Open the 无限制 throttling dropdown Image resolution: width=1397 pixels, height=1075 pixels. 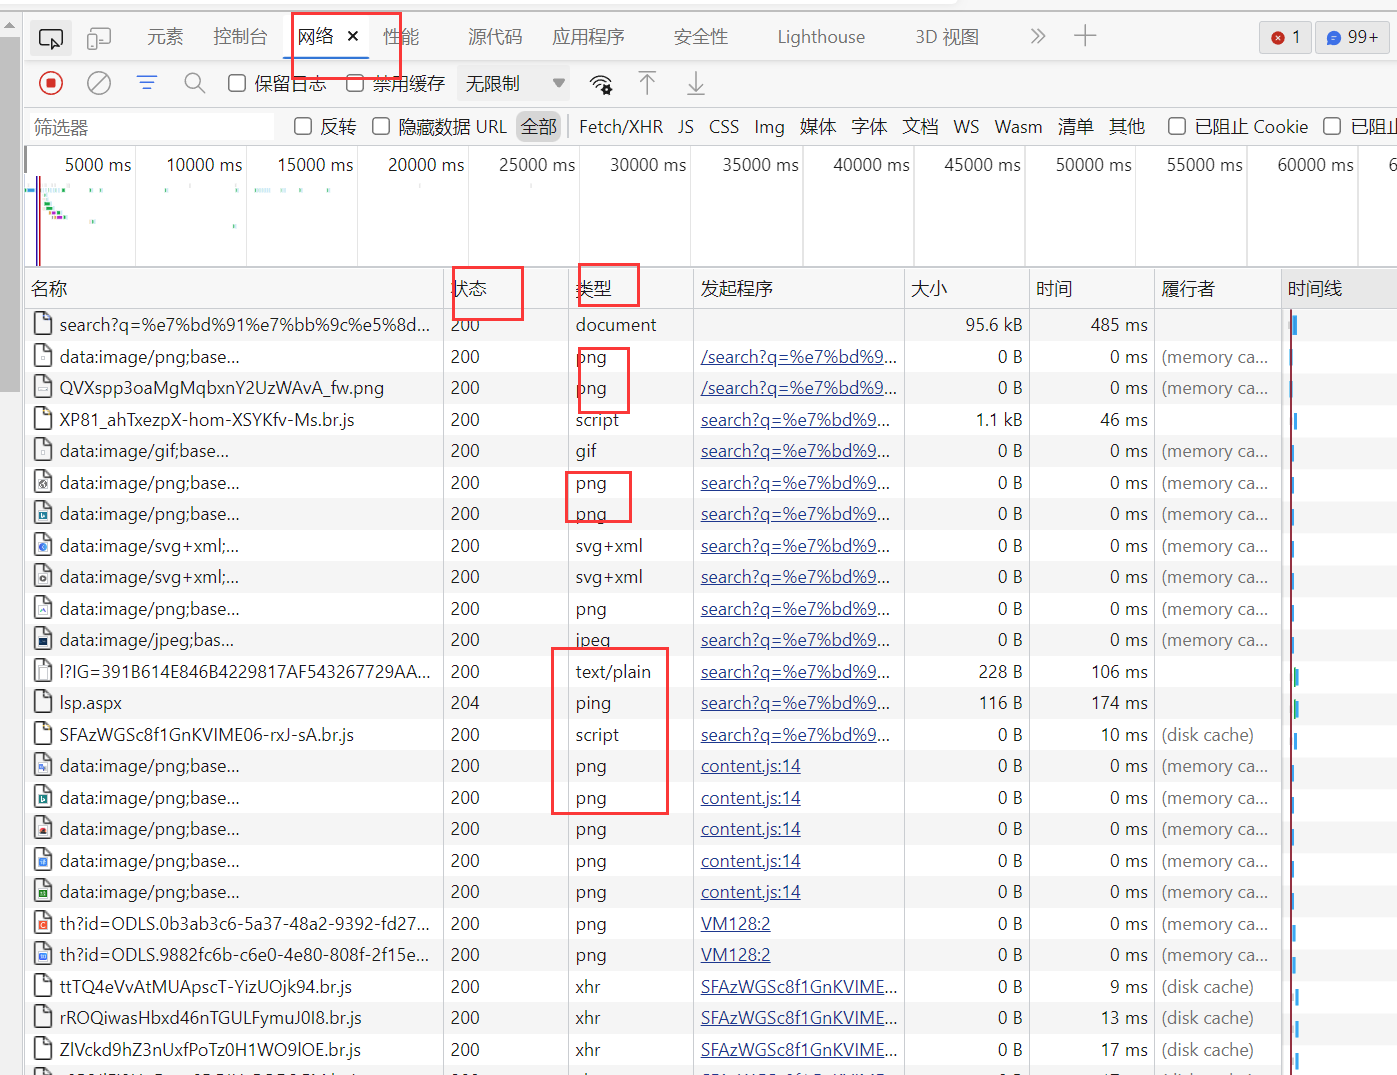[514, 83]
